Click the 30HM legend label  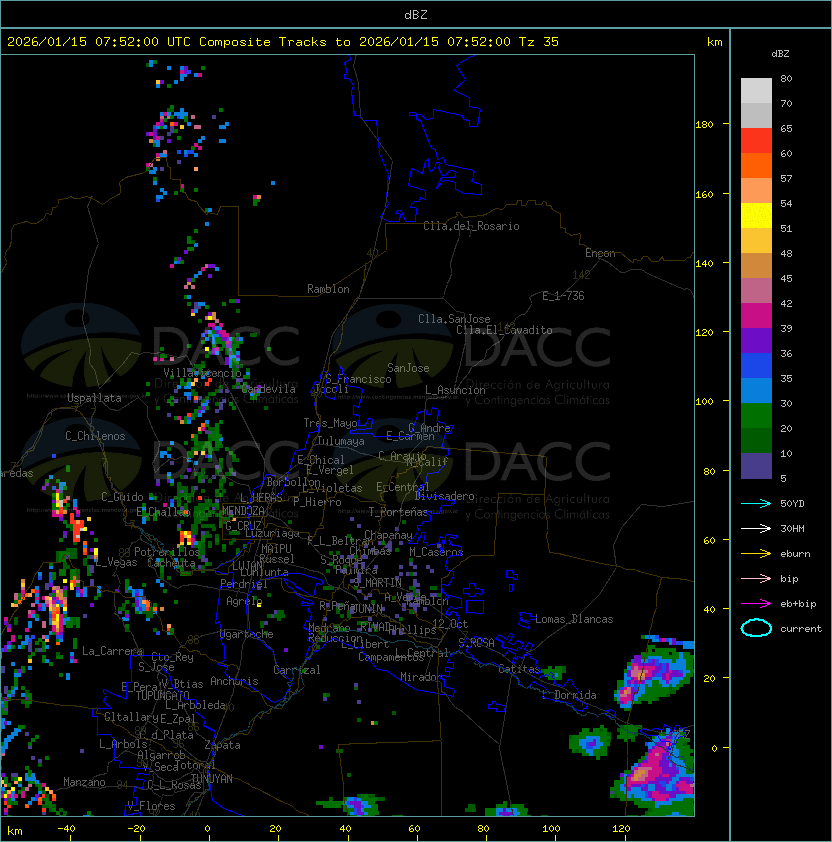(792, 528)
